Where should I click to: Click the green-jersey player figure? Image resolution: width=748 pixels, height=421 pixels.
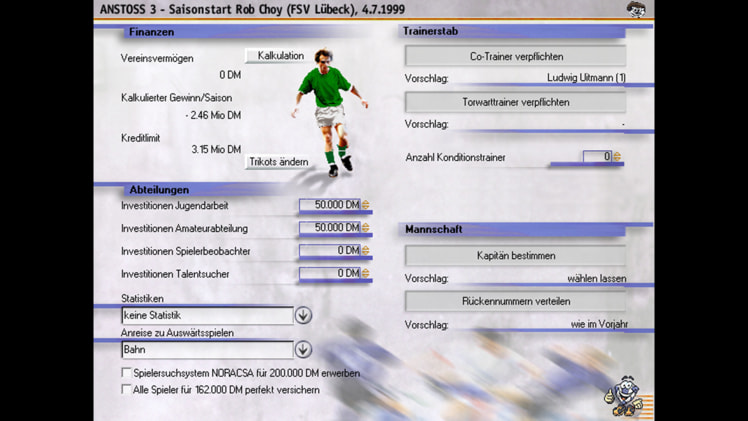[330, 113]
